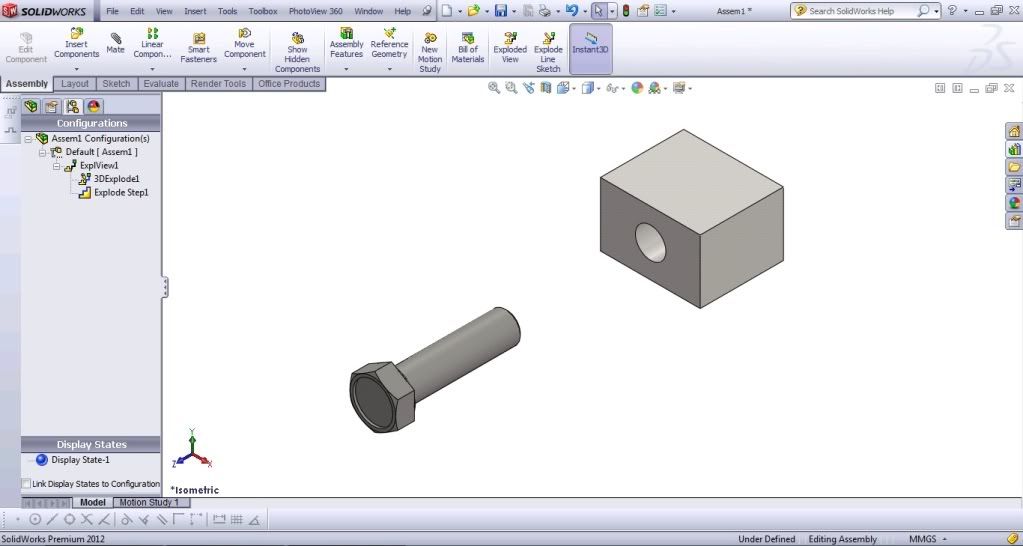
Task: Open Smart Fasteners tool
Action: (198, 47)
